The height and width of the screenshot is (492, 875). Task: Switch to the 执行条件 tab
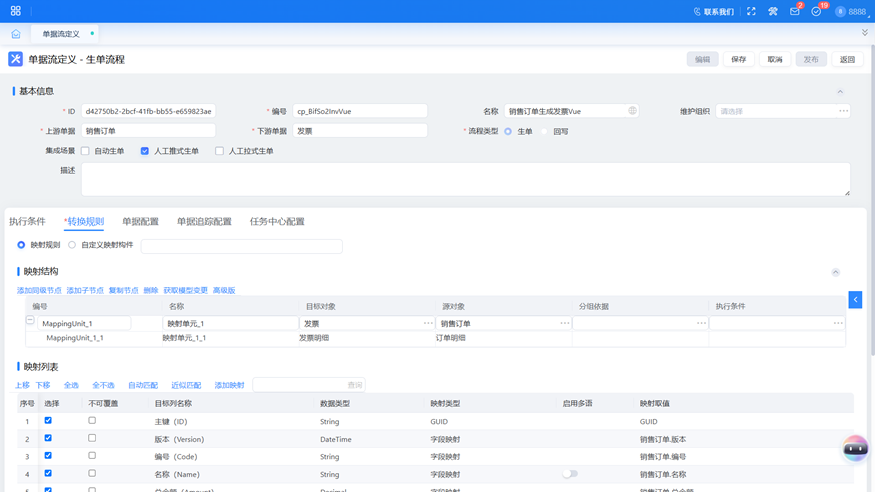click(x=27, y=222)
